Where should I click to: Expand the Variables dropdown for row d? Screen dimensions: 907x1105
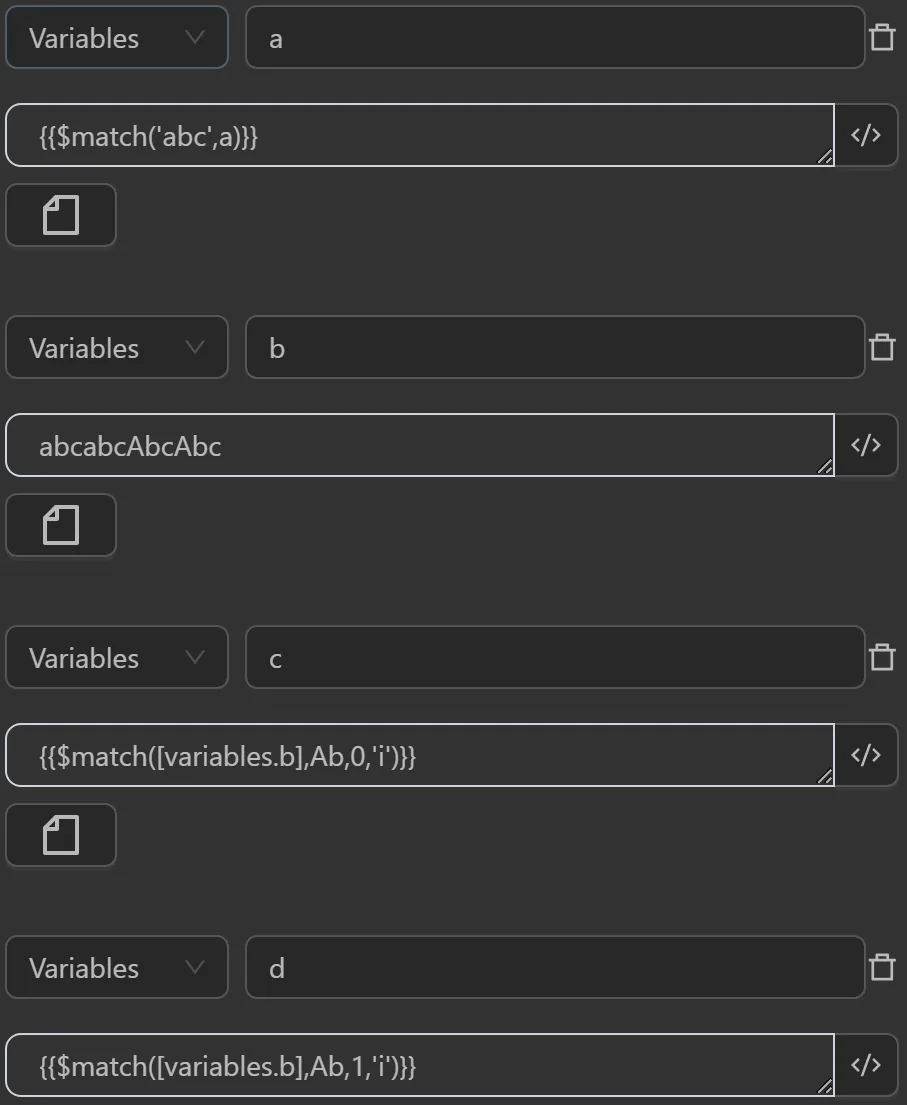click(x=117, y=968)
